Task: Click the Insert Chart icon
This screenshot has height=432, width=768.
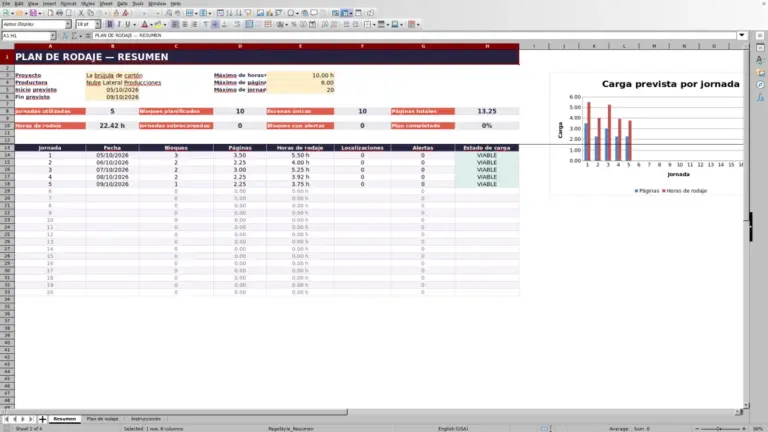Action: pyautogui.click(x=269, y=13)
